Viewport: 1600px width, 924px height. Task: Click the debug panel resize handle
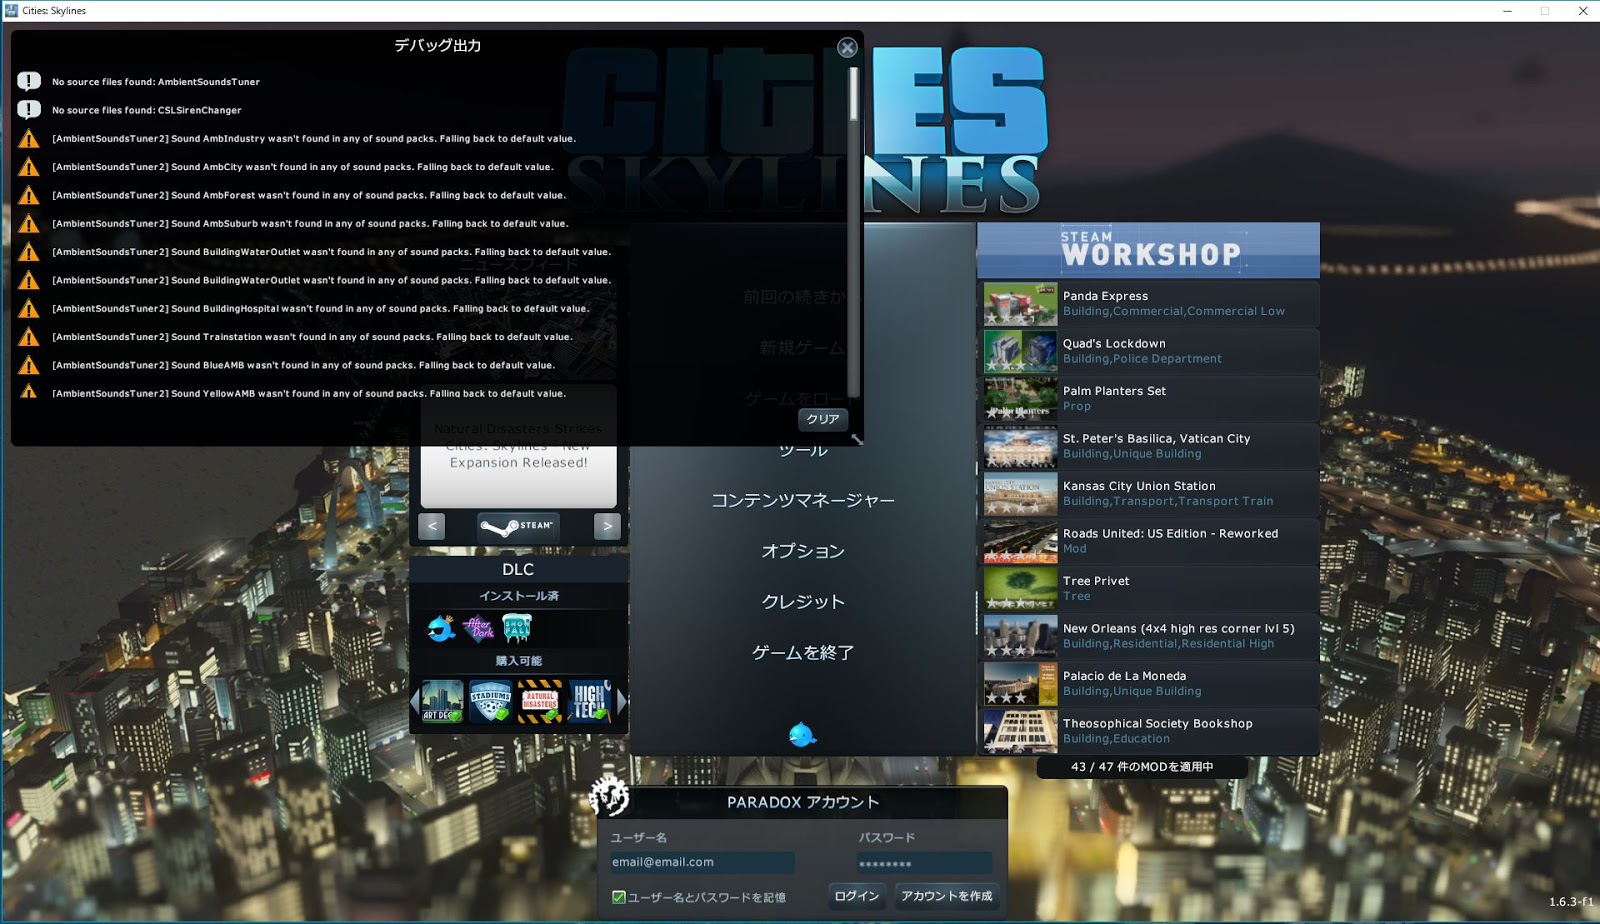856,439
